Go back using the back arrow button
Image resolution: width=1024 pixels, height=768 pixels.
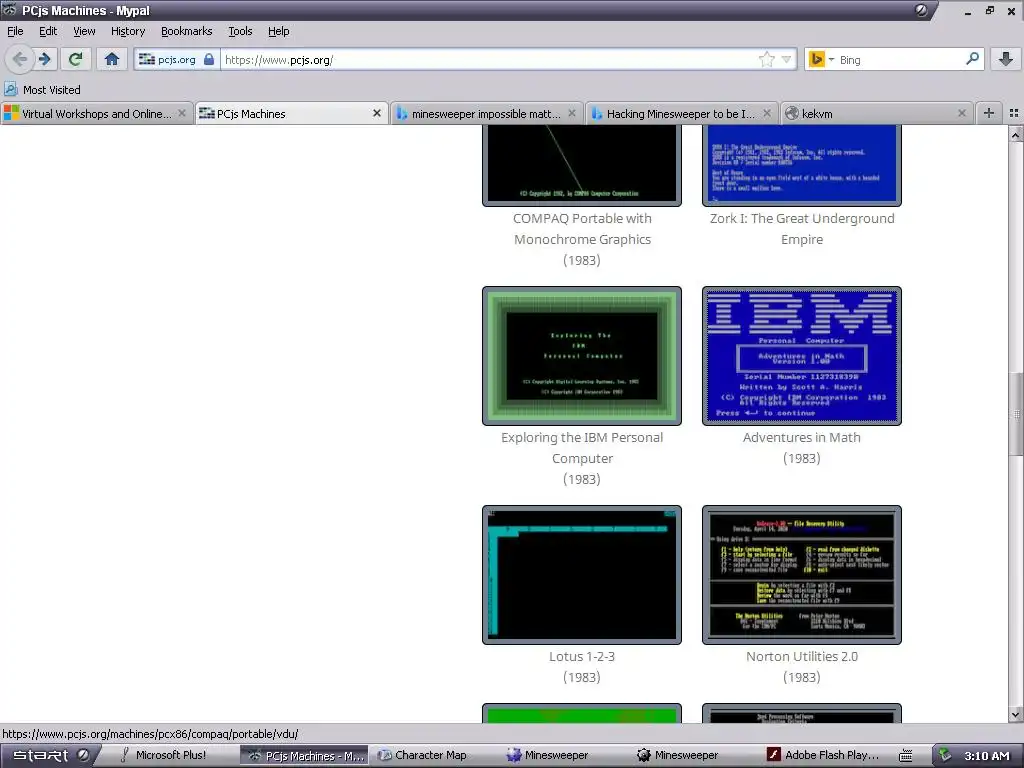click(x=20, y=59)
